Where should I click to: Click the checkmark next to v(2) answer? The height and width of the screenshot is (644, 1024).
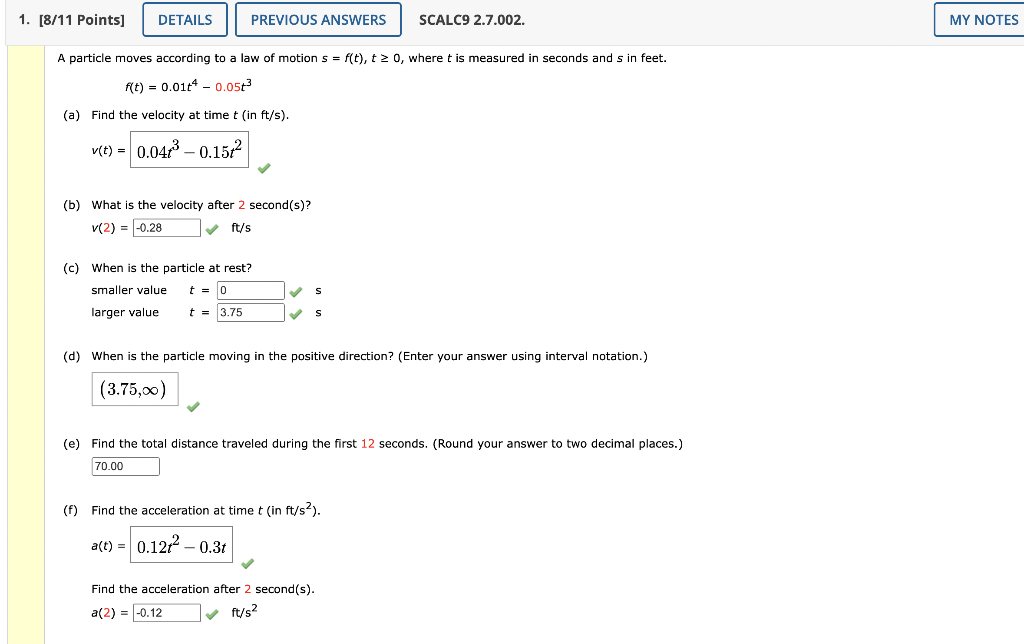pos(210,227)
